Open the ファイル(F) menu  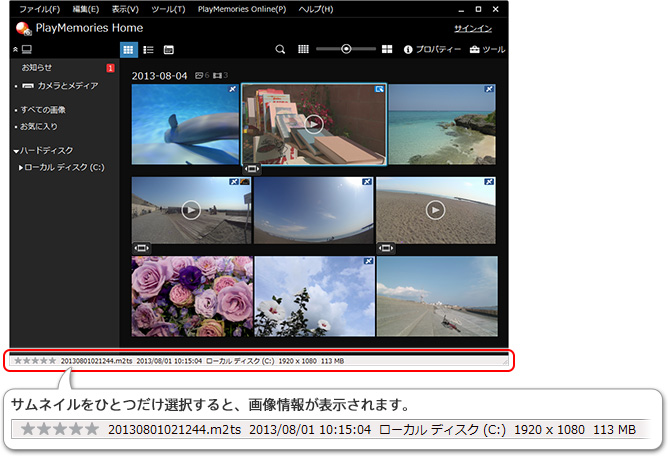[x=39, y=9]
